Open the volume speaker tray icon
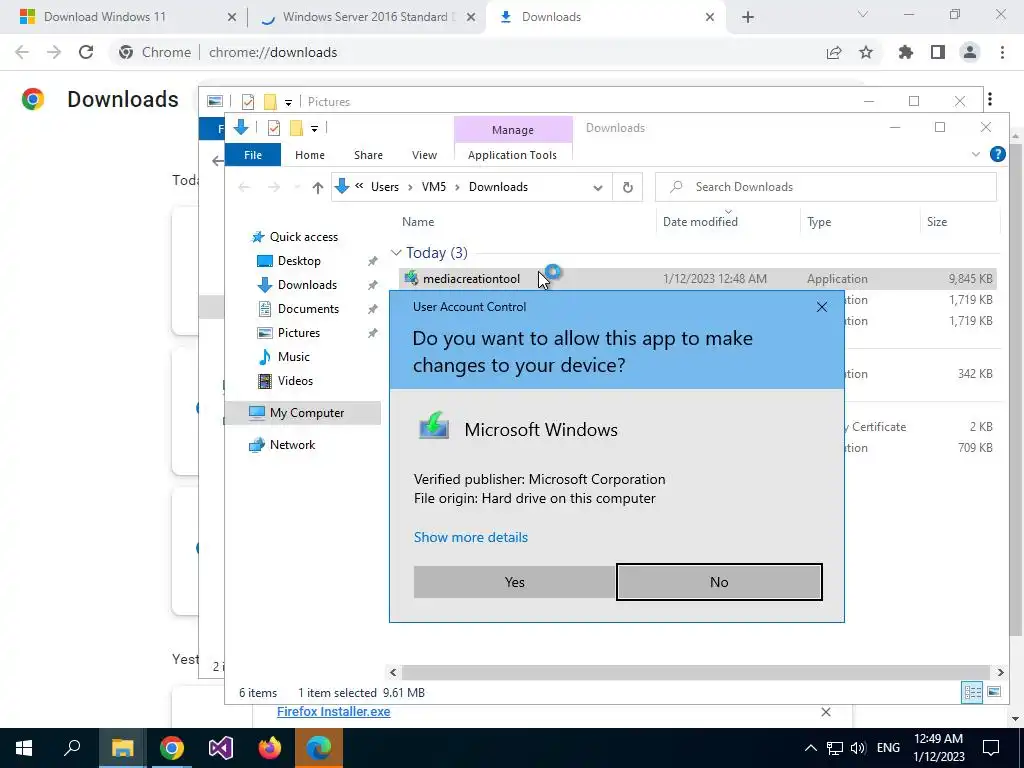Viewport: 1024px width, 768px height. click(x=858, y=748)
